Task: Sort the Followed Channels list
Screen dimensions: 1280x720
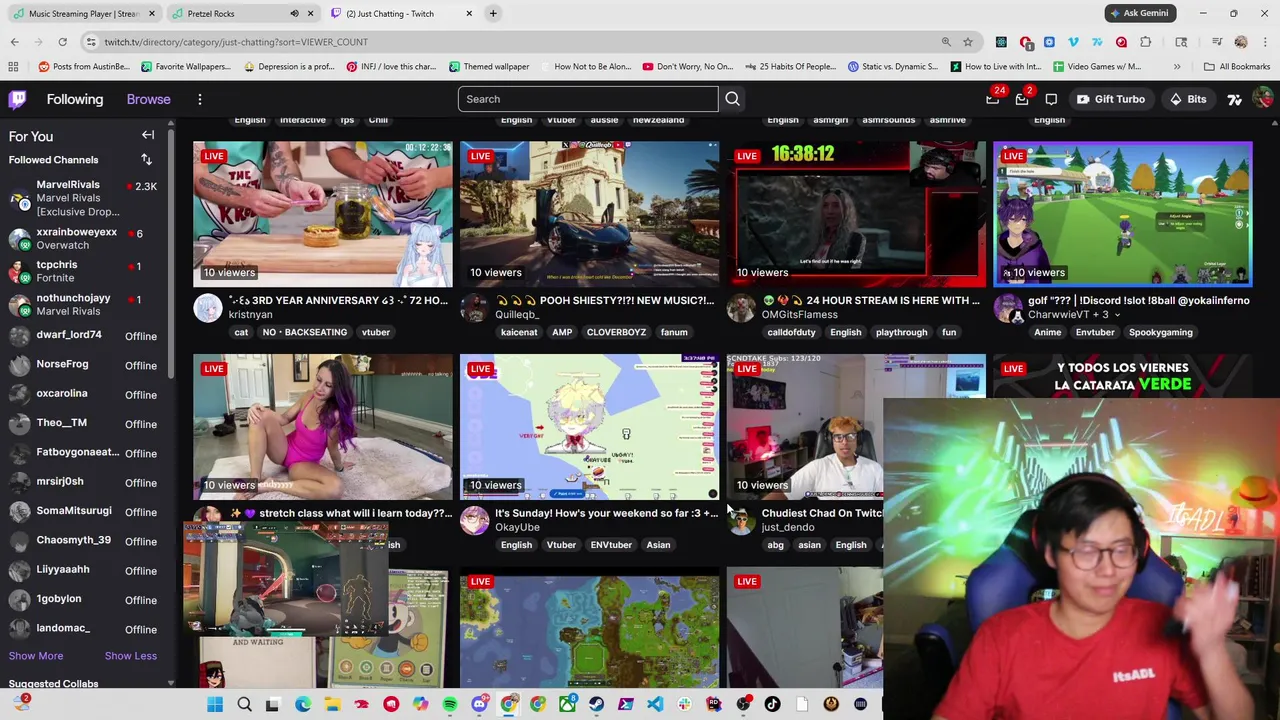Action: tap(146, 160)
